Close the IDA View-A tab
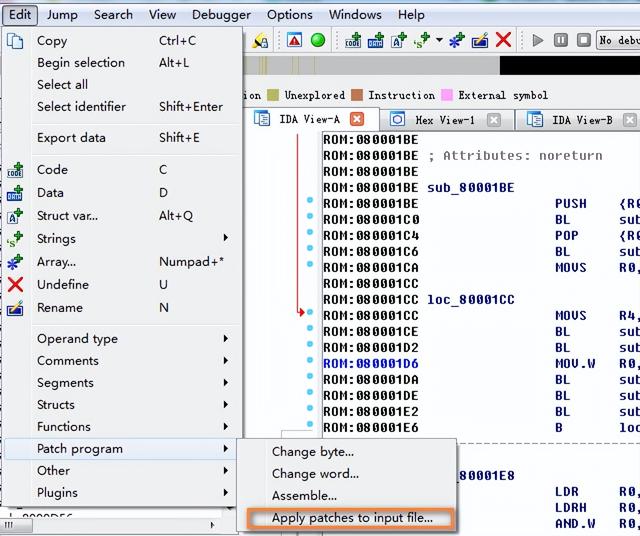The height and width of the screenshot is (536, 640). [x=358, y=120]
